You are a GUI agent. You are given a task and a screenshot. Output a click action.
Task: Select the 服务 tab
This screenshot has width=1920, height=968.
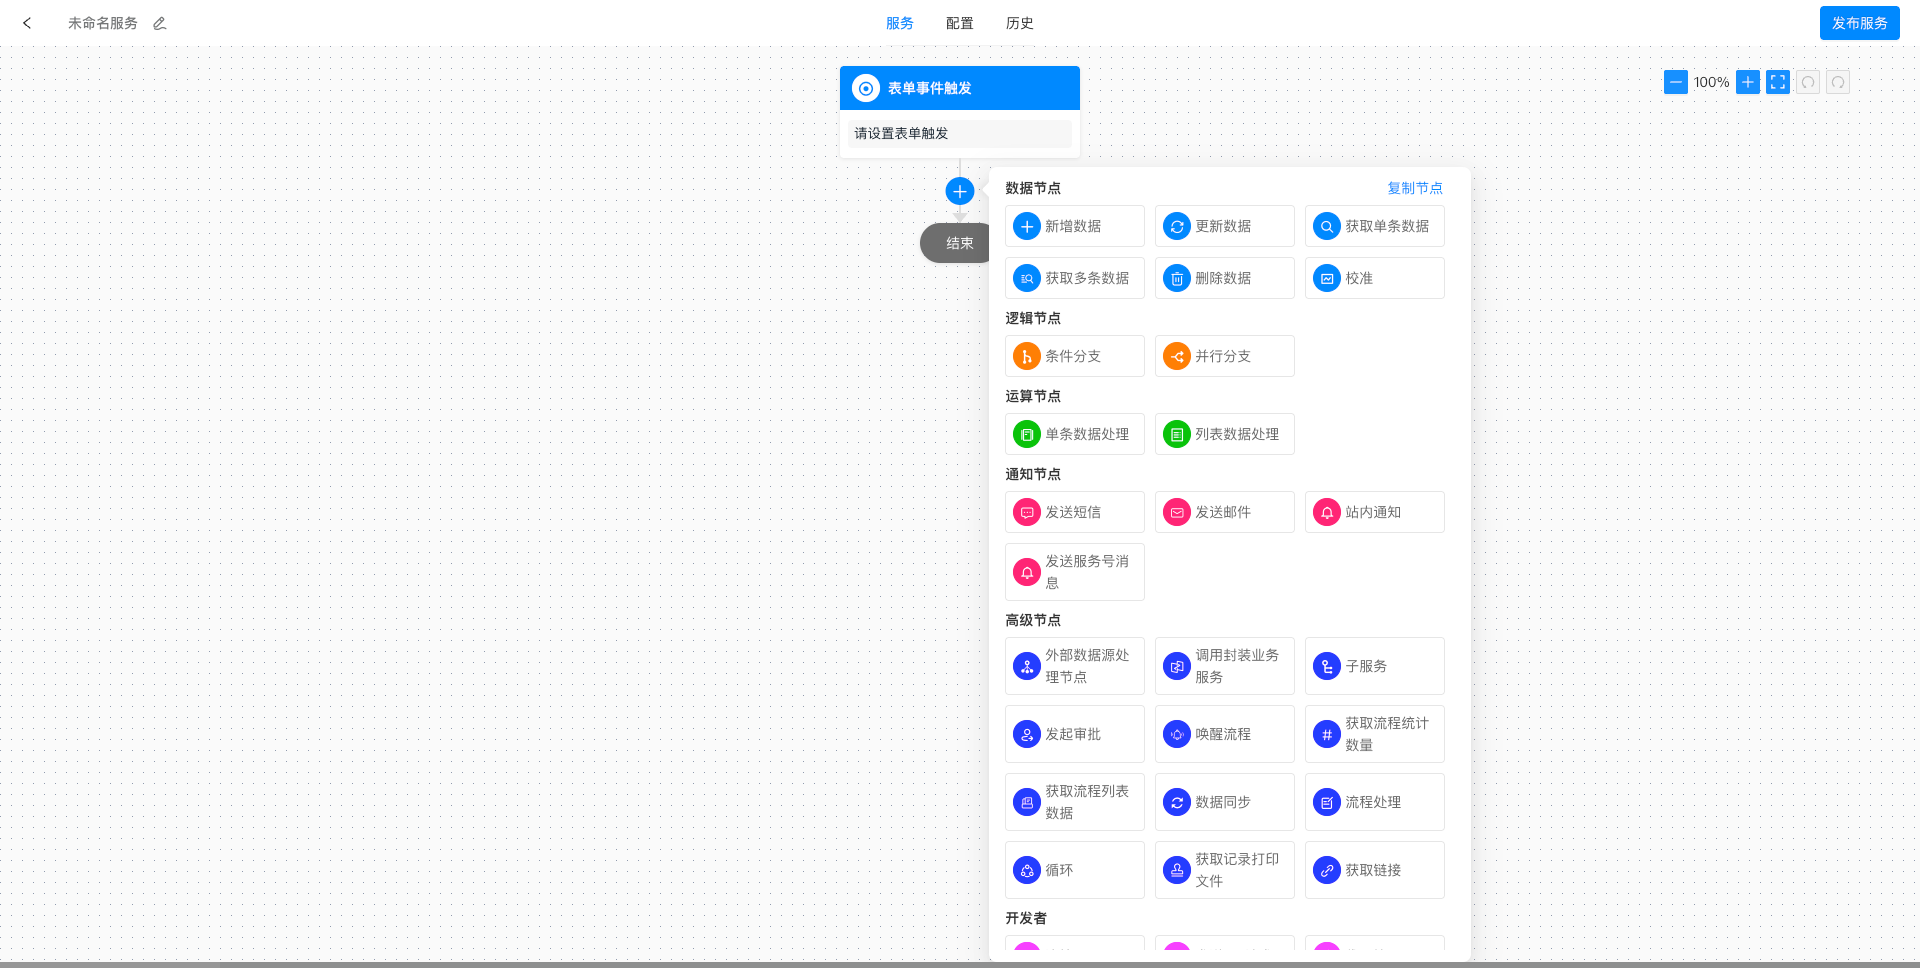click(899, 23)
